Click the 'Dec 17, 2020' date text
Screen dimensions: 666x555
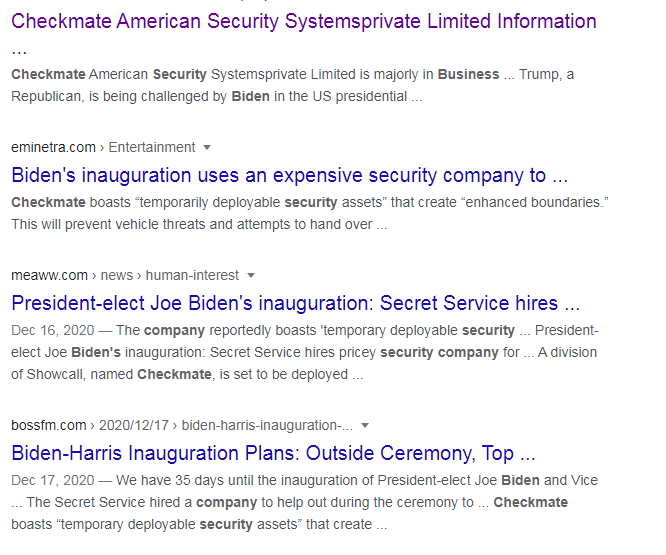pyautogui.click(x=53, y=480)
